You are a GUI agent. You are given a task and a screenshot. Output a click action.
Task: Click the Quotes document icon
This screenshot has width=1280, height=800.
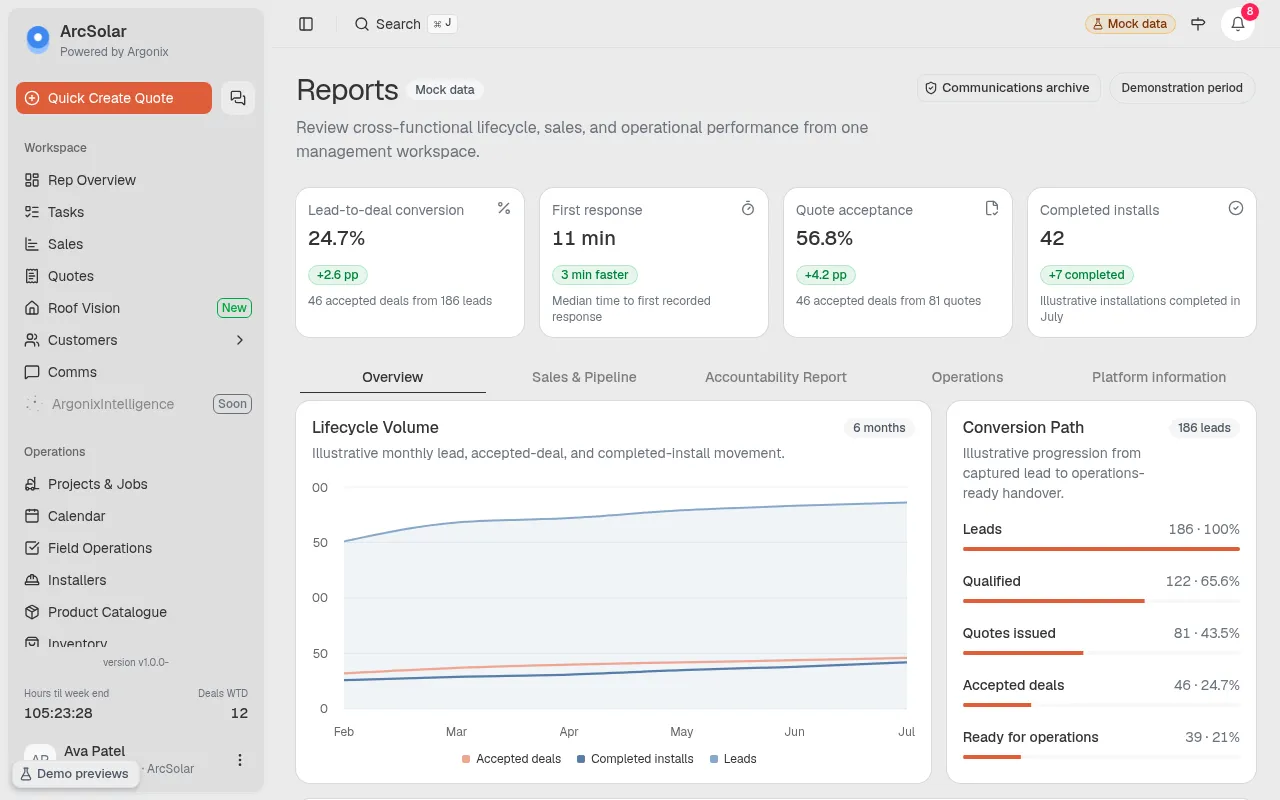pyautogui.click(x=32, y=276)
